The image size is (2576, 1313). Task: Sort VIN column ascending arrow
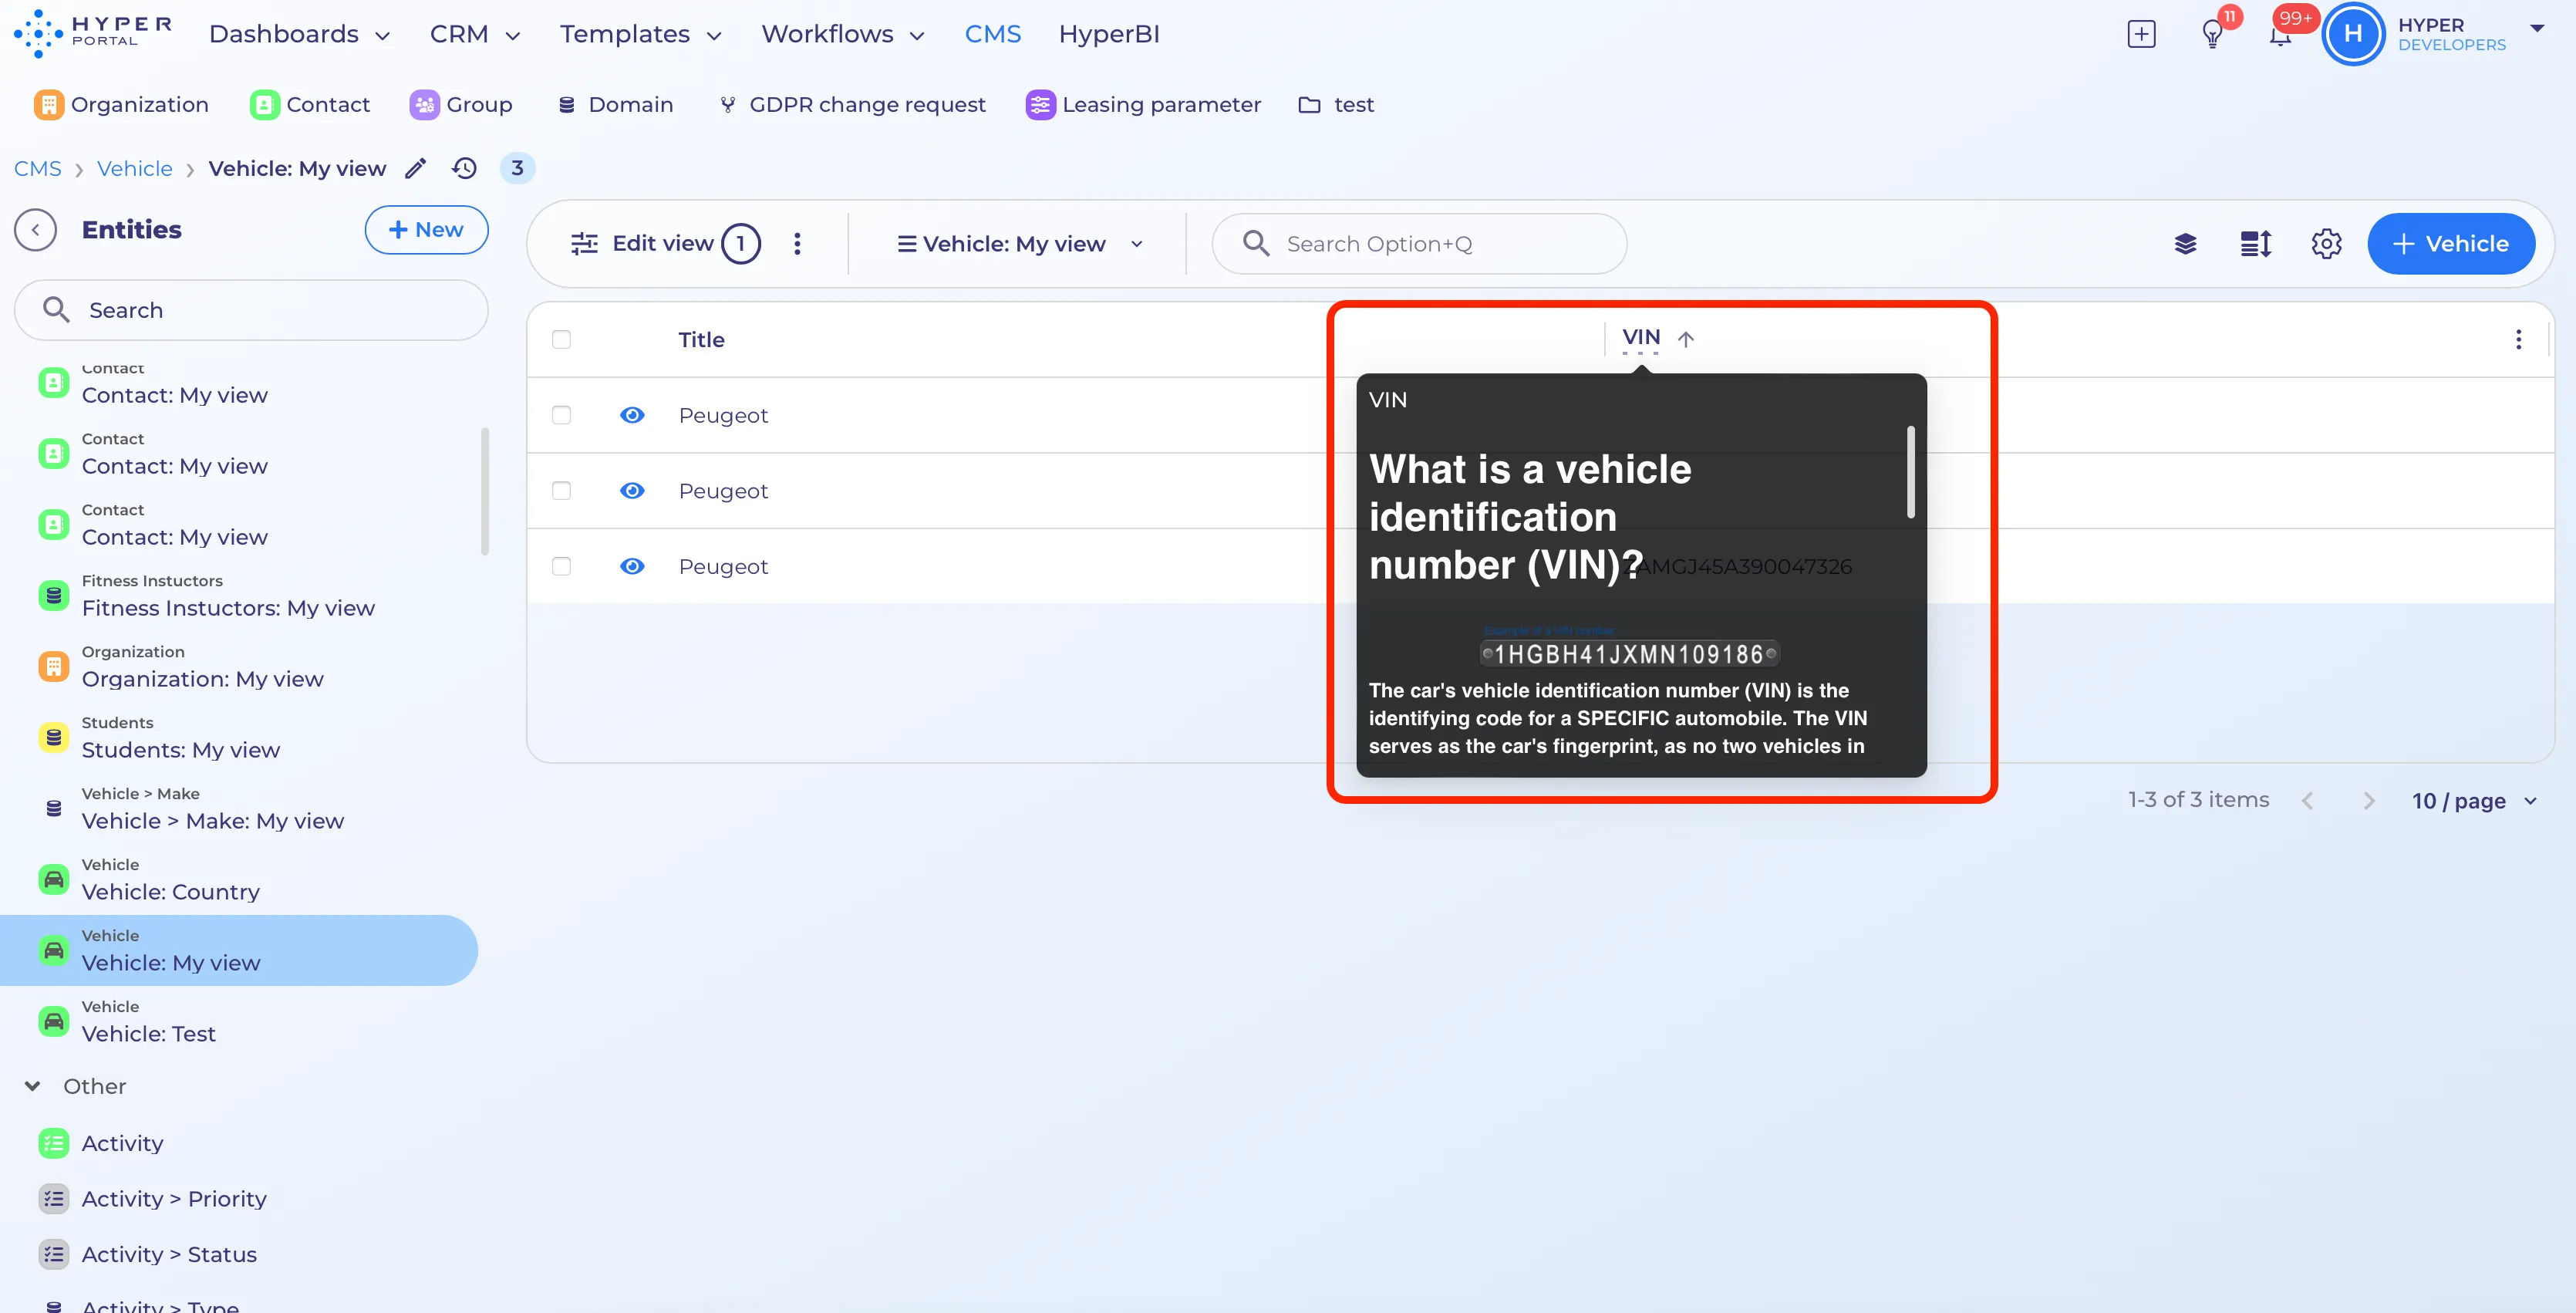click(1686, 340)
